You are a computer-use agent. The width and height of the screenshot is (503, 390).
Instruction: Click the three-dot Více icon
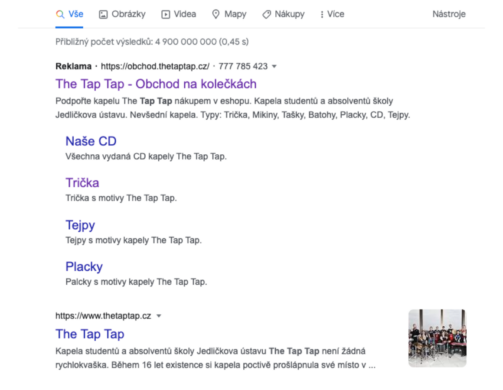(322, 15)
